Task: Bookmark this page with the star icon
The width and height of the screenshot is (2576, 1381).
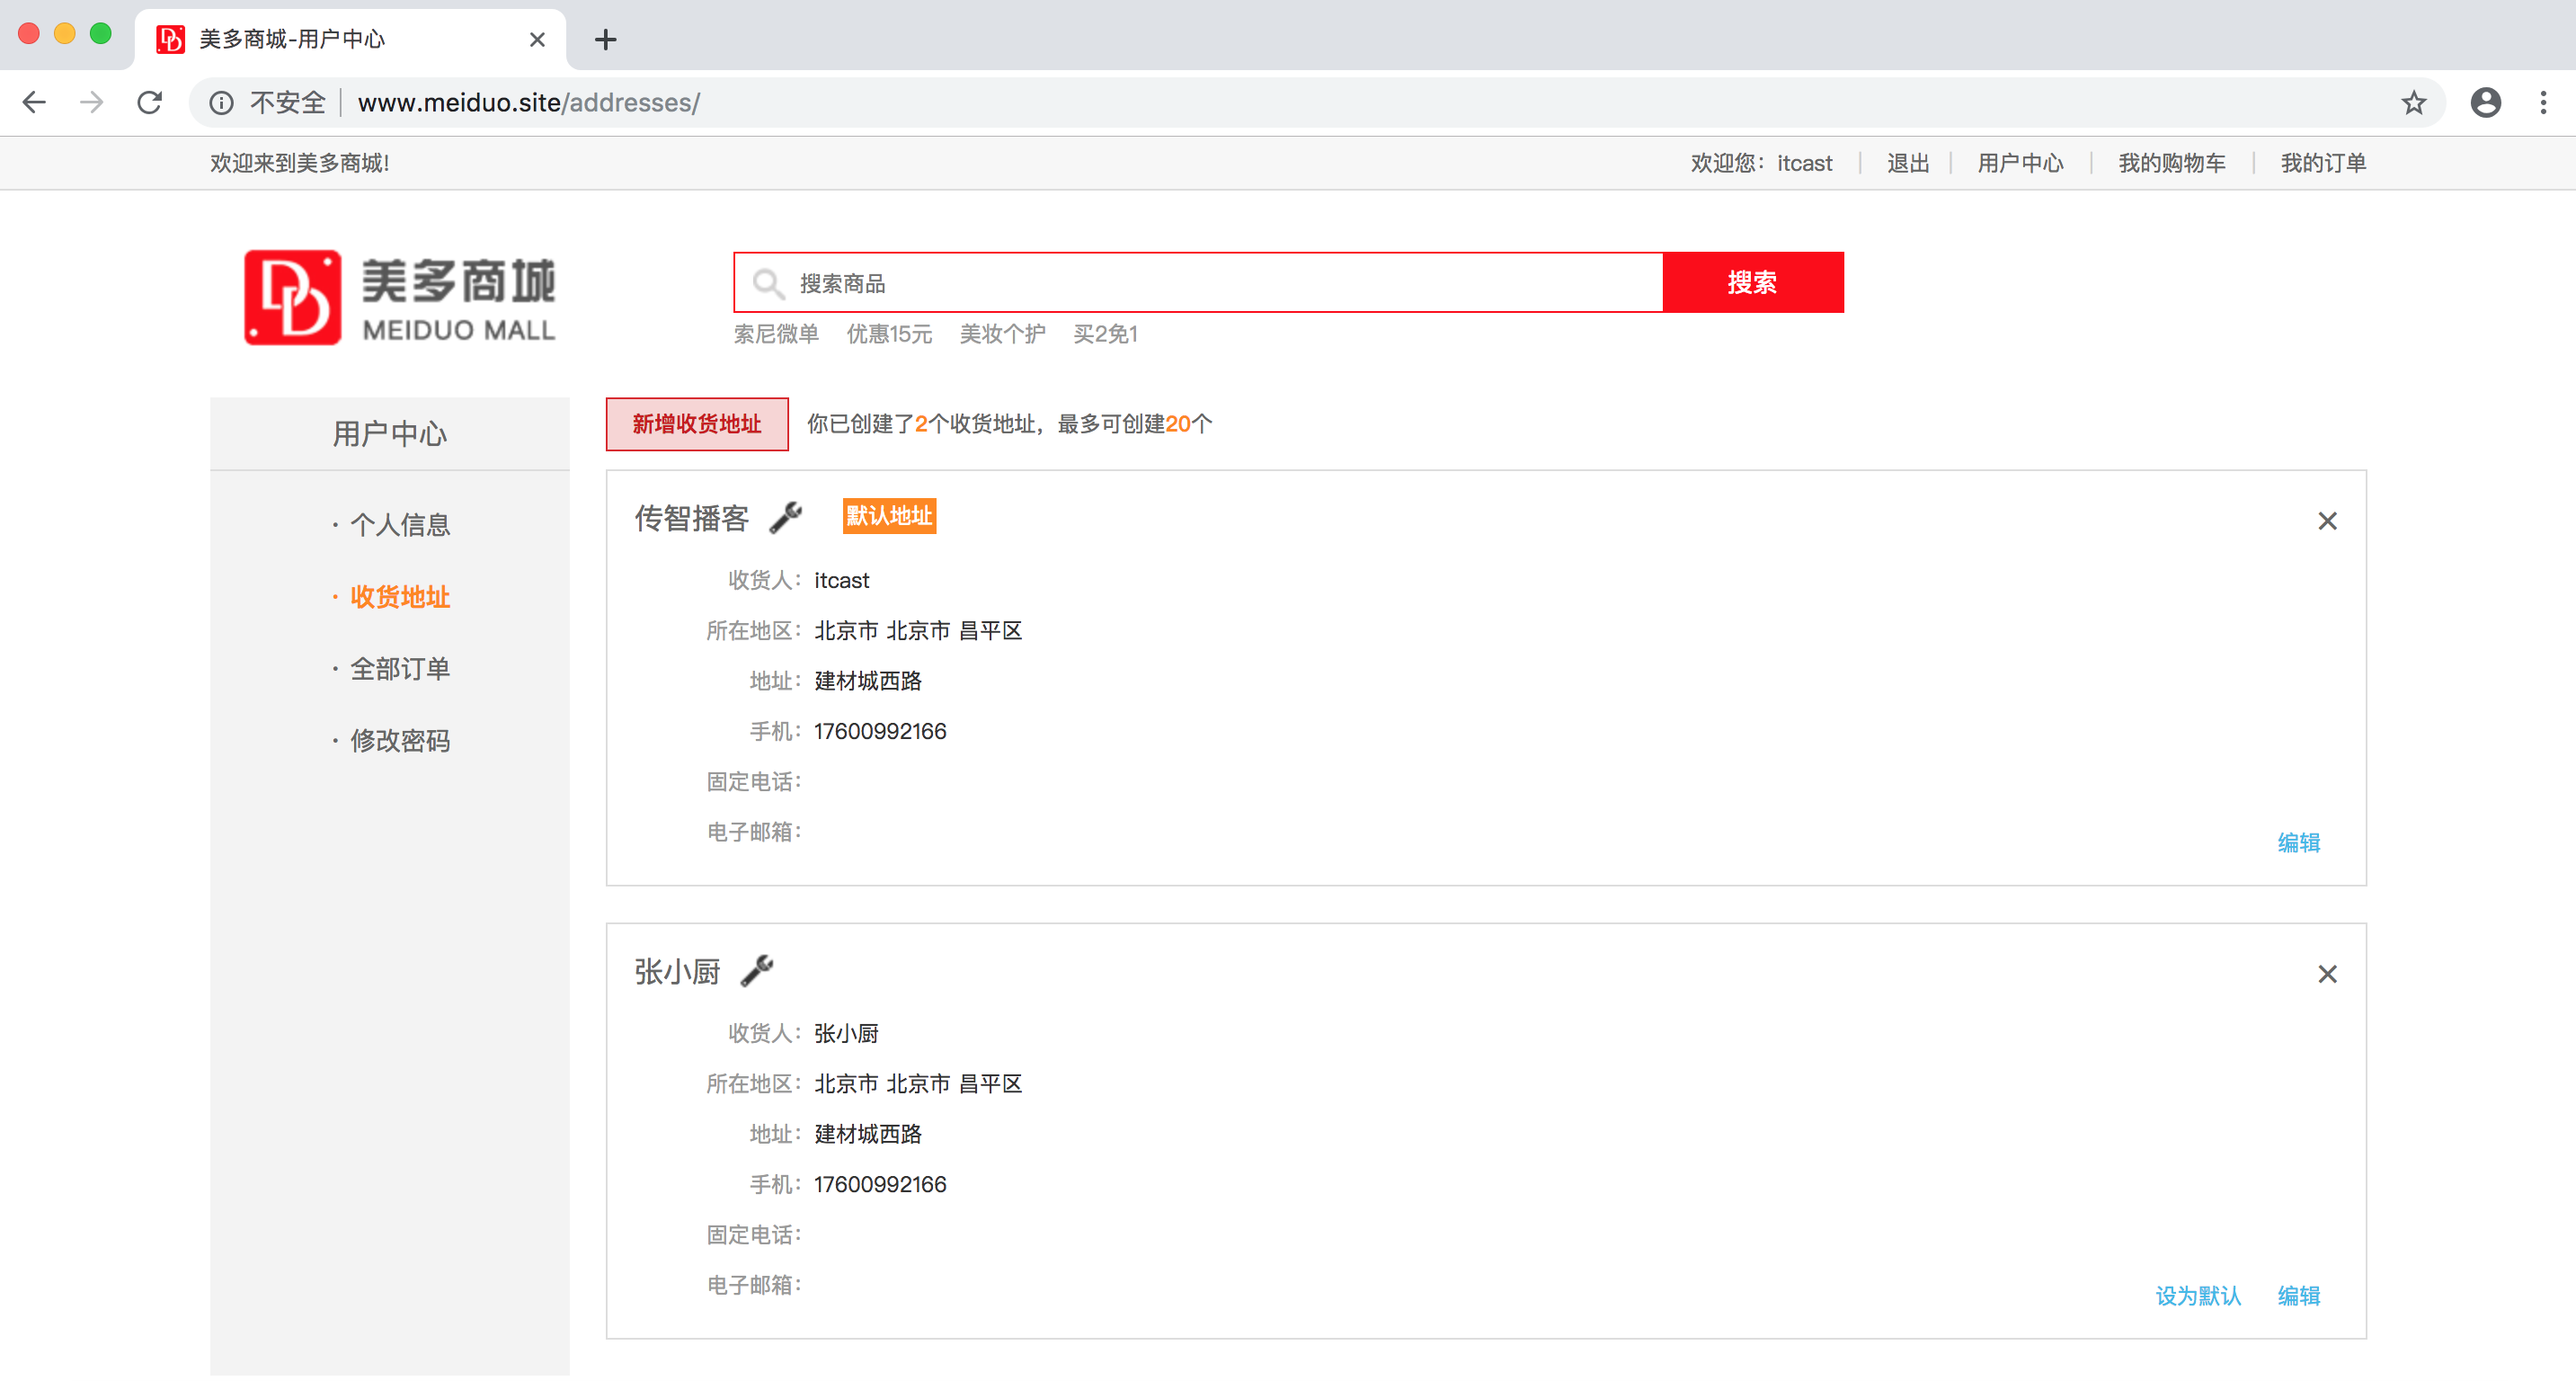Action: pyautogui.click(x=2413, y=103)
